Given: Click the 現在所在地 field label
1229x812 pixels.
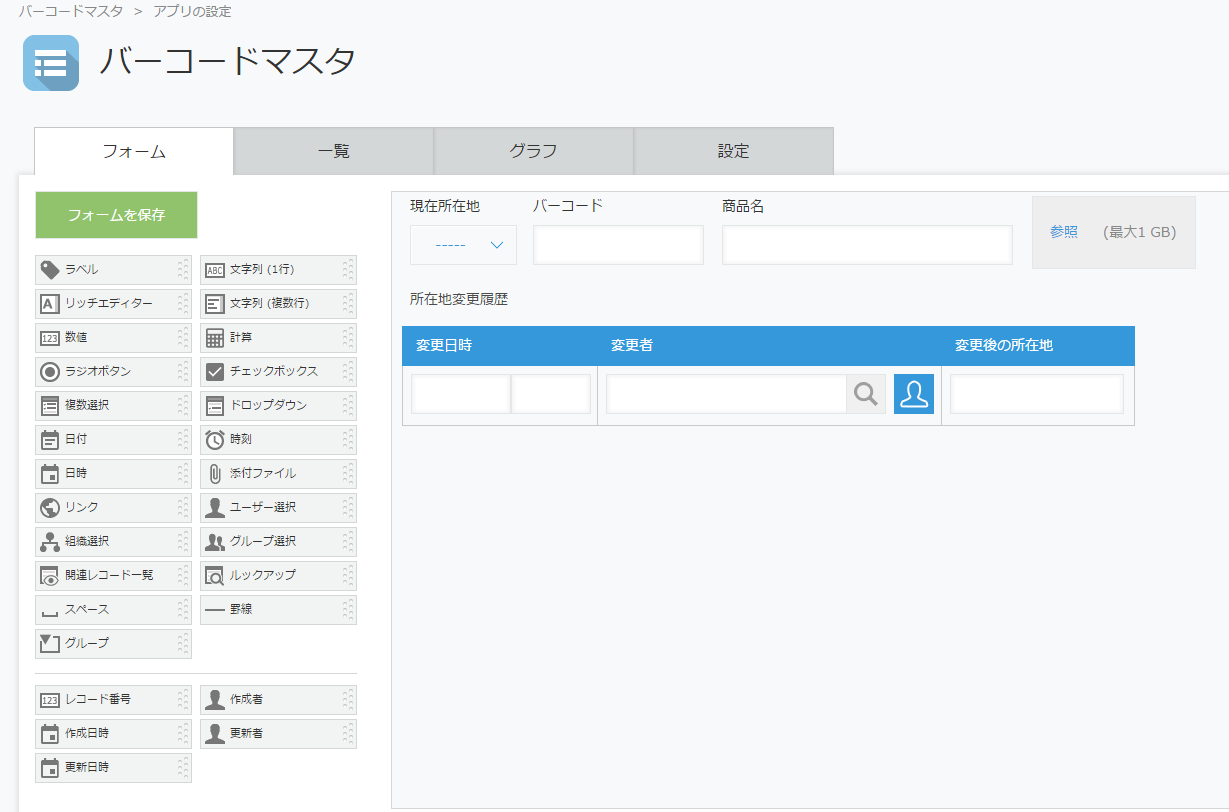Looking at the screenshot, I should click(x=445, y=206).
